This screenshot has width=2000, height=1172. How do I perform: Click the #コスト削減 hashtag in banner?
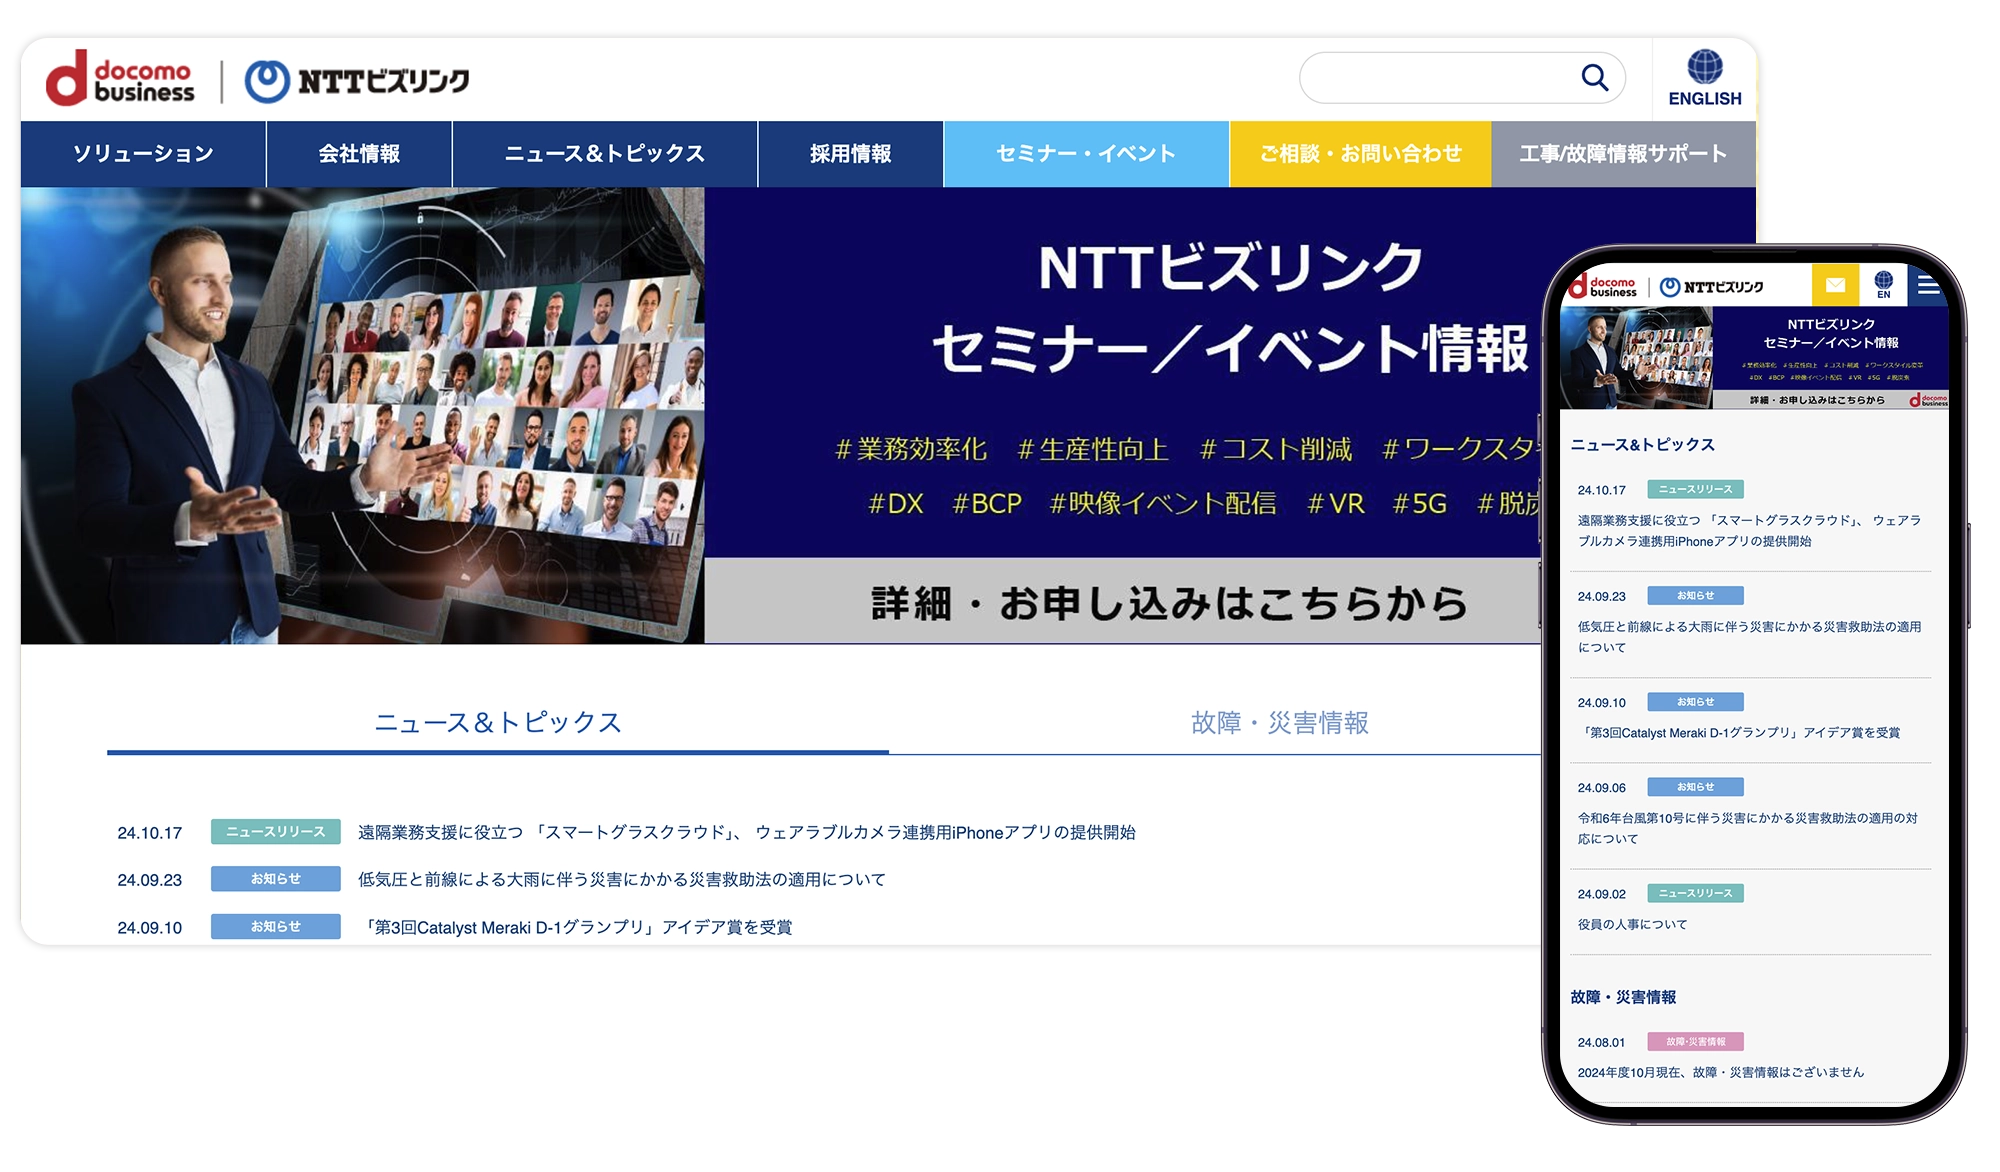click(1275, 449)
